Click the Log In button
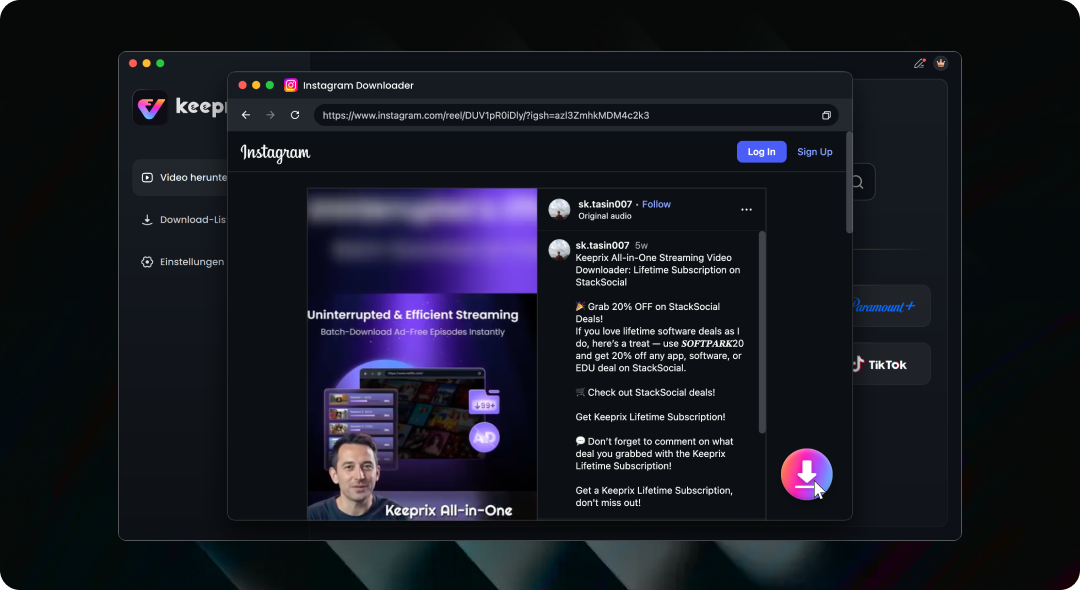 tap(762, 152)
